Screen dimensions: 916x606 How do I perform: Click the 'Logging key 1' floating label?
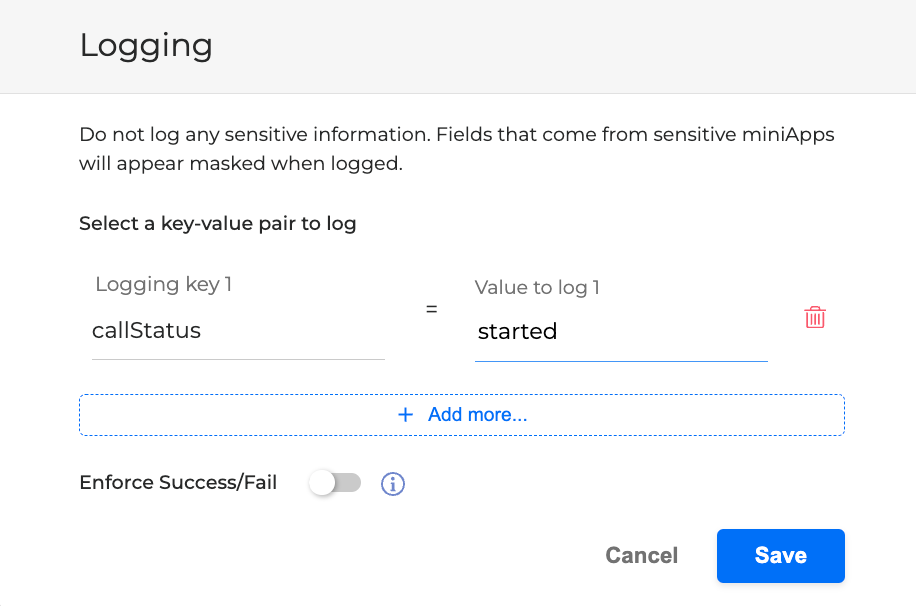163,285
